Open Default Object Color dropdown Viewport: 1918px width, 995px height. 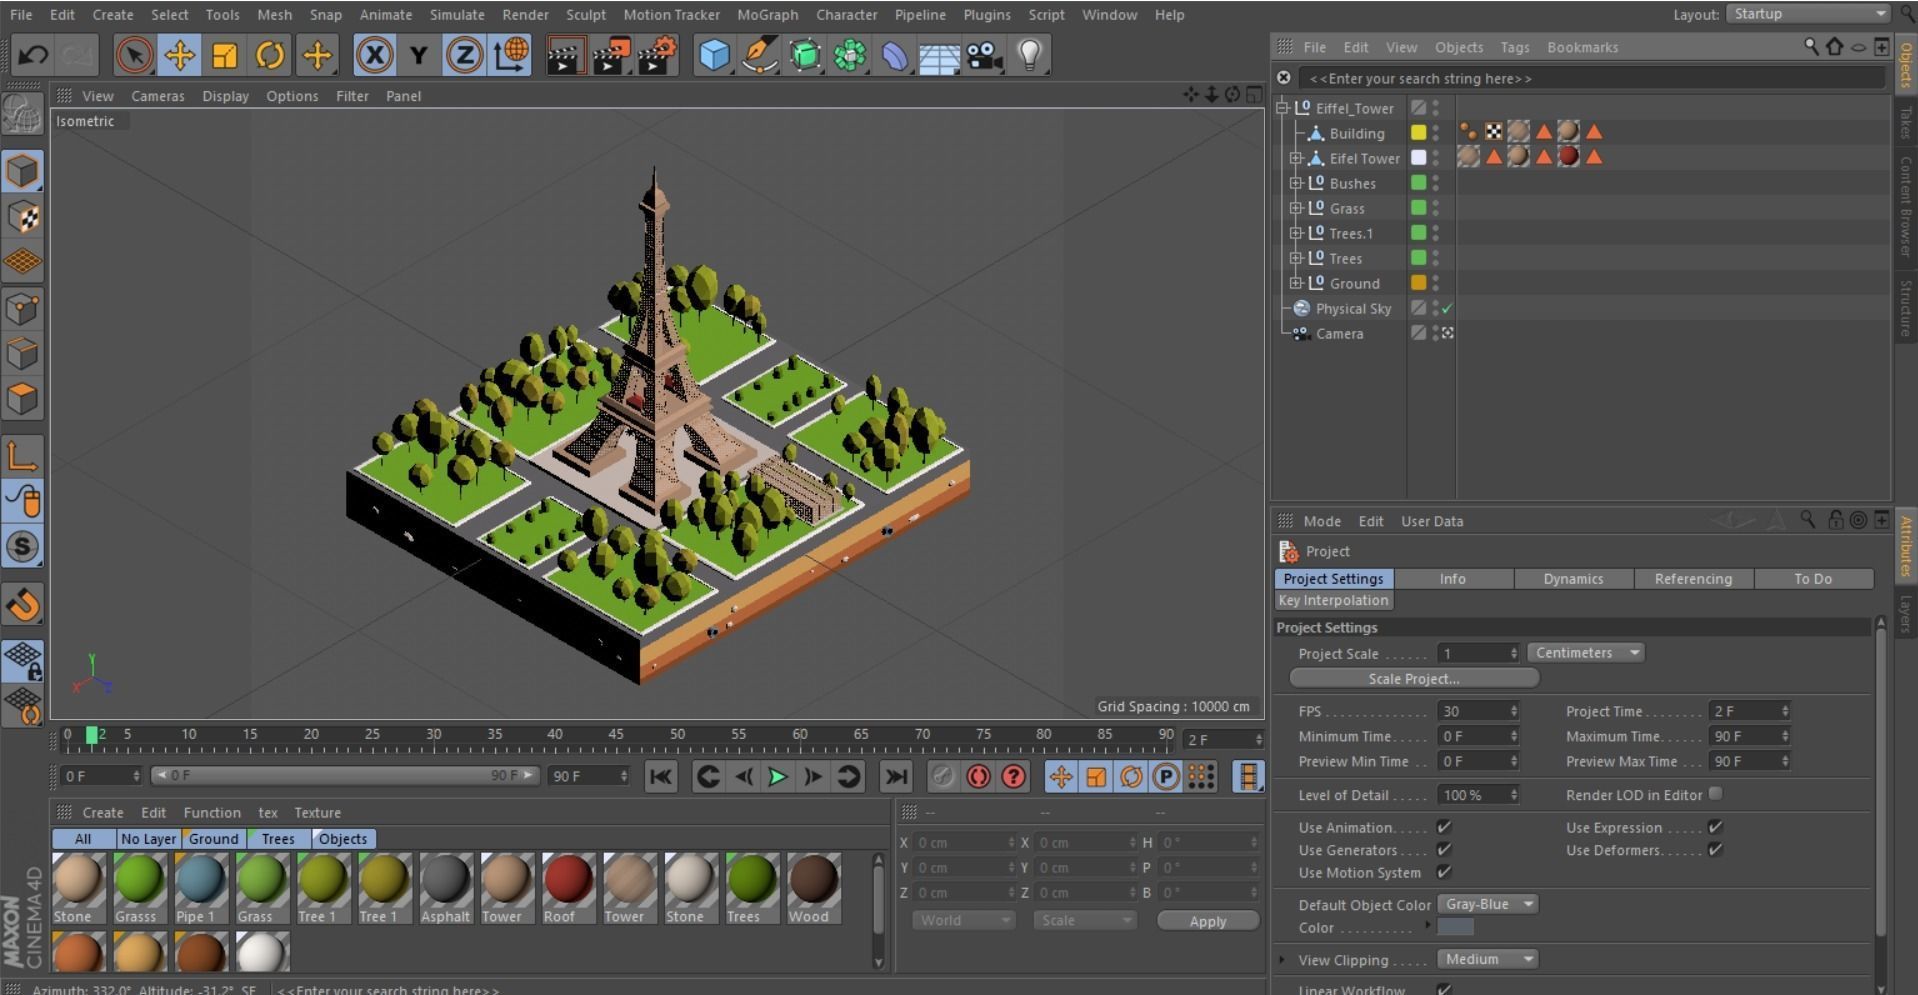1488,904
